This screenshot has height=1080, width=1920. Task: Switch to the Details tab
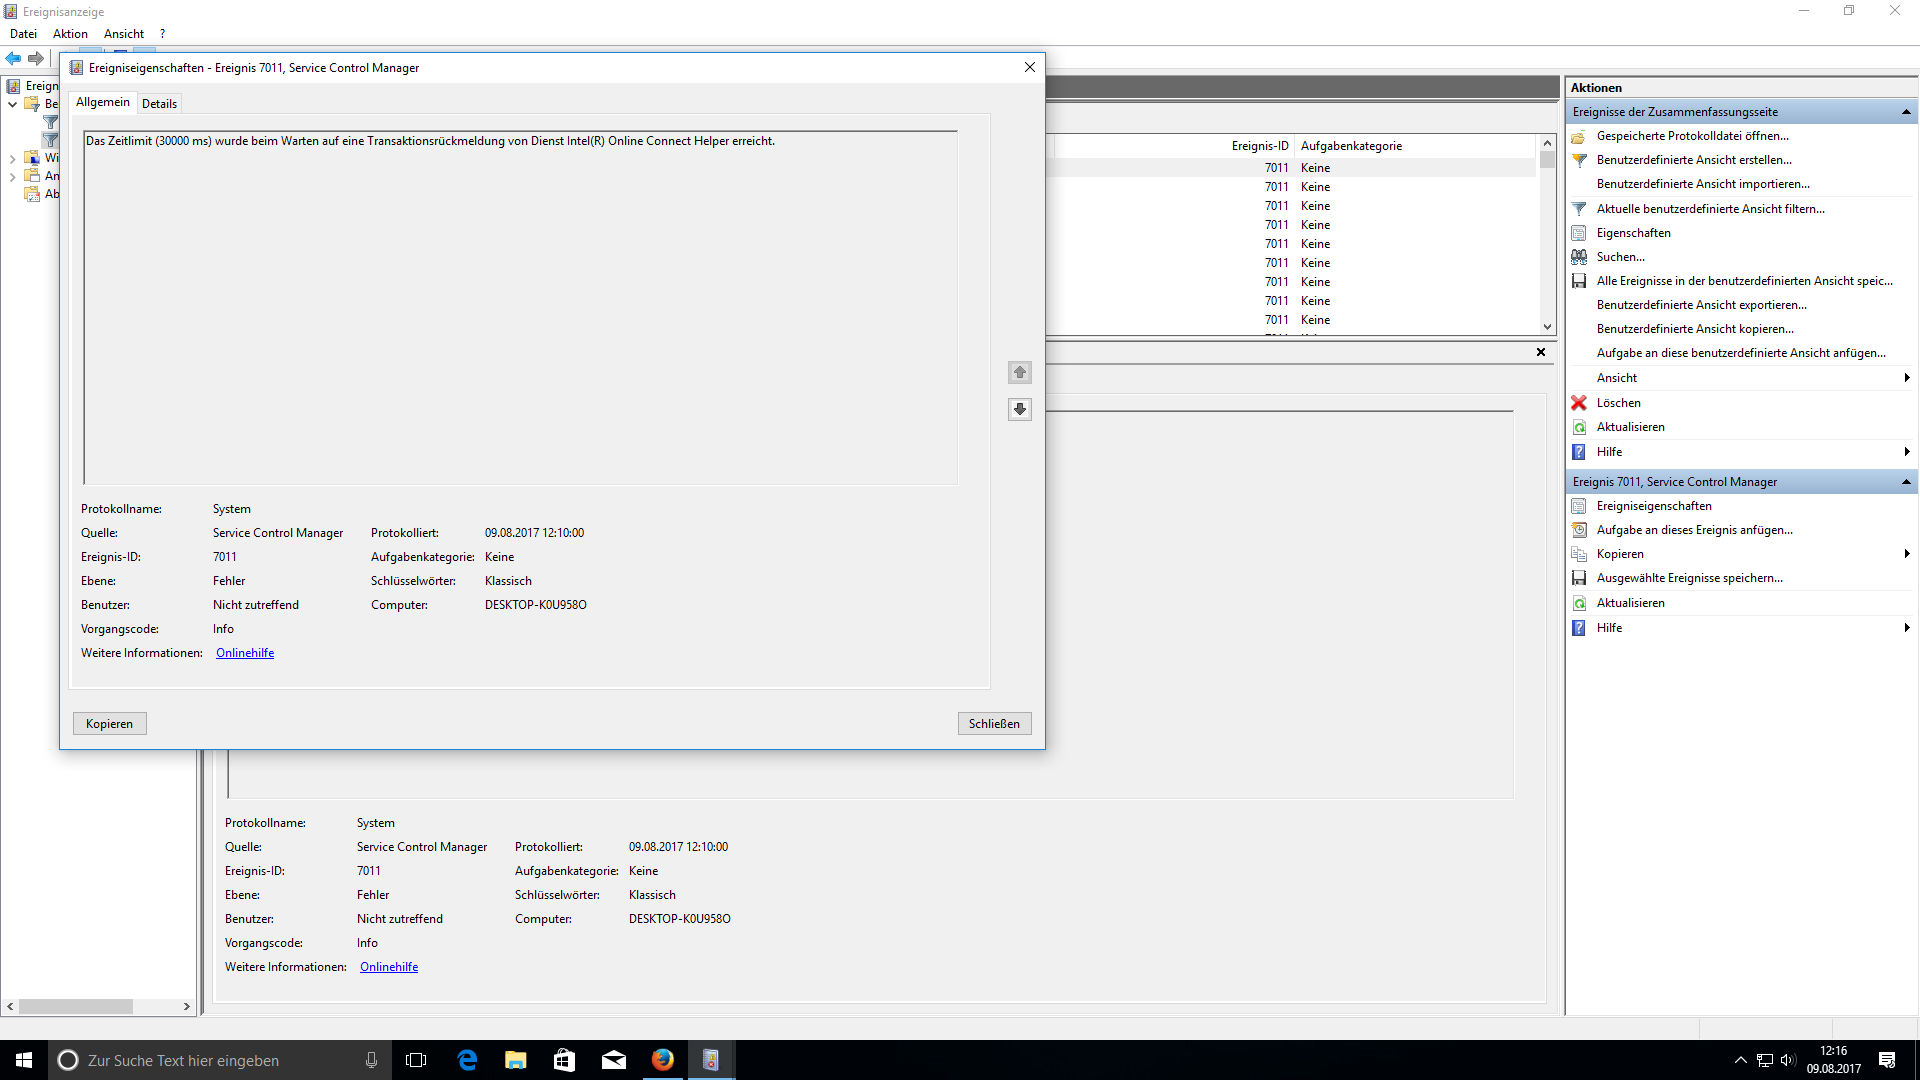(x=159, y=104)
